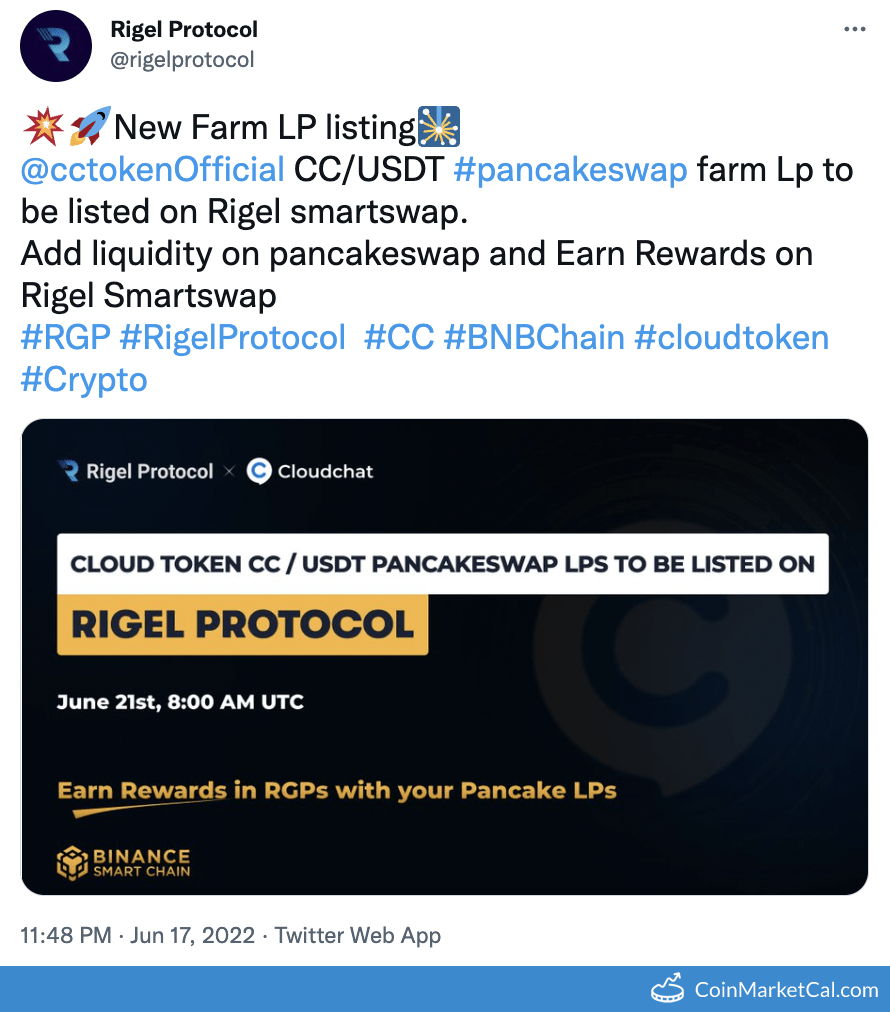Click the yellow Rigel Protocol banner highlight

(x=240, y=624)
